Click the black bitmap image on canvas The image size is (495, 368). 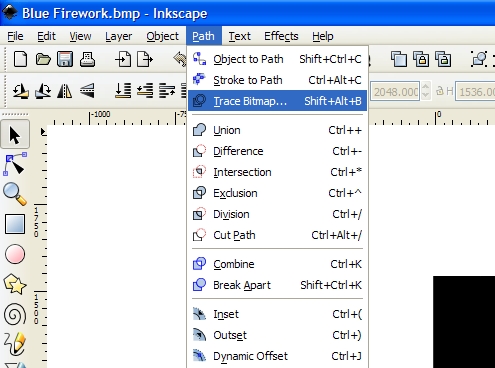coord(464,322)
